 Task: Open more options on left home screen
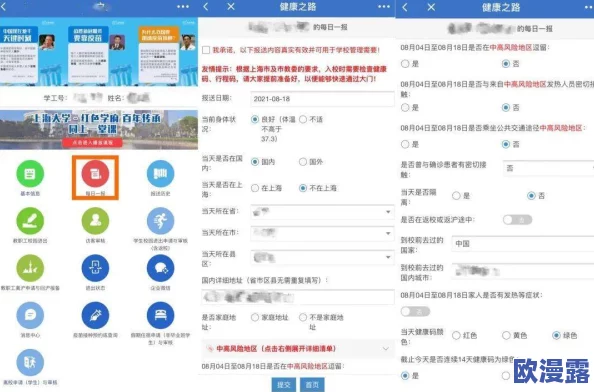(x=183, y=6)
